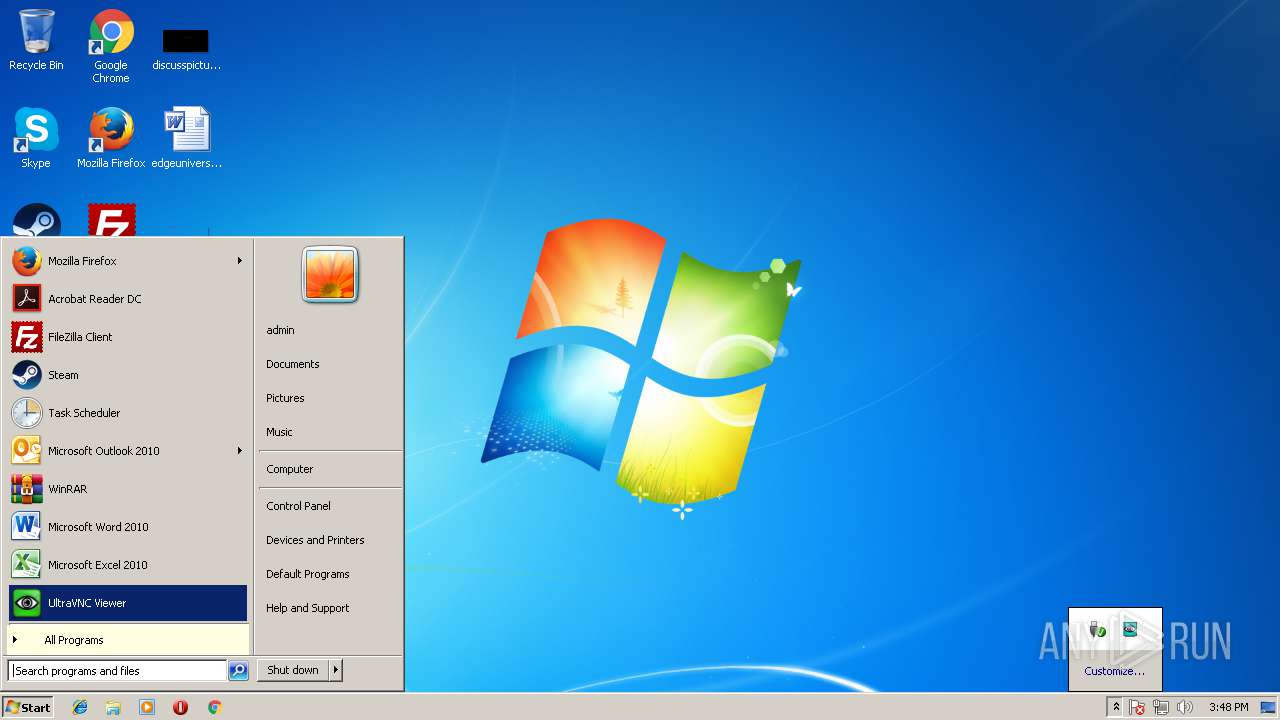This screenshot has height=720, width=1280.
Task: Click Safely Remove Hardware tray icon
Action: [x=1098, y=629]
